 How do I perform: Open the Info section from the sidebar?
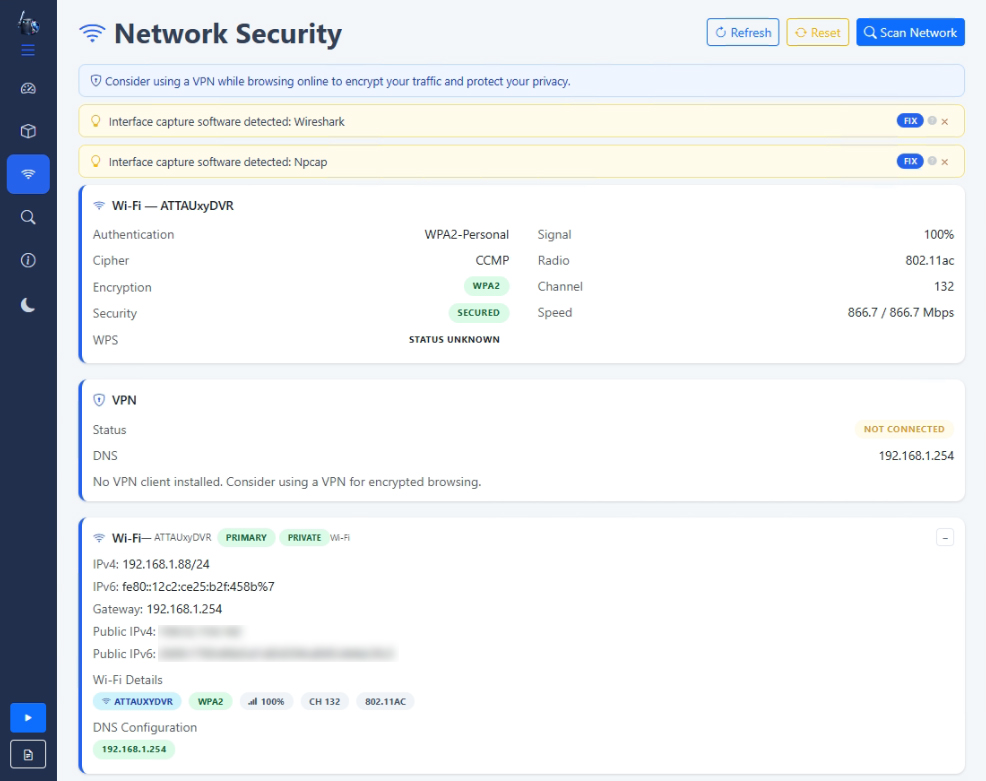28,259
